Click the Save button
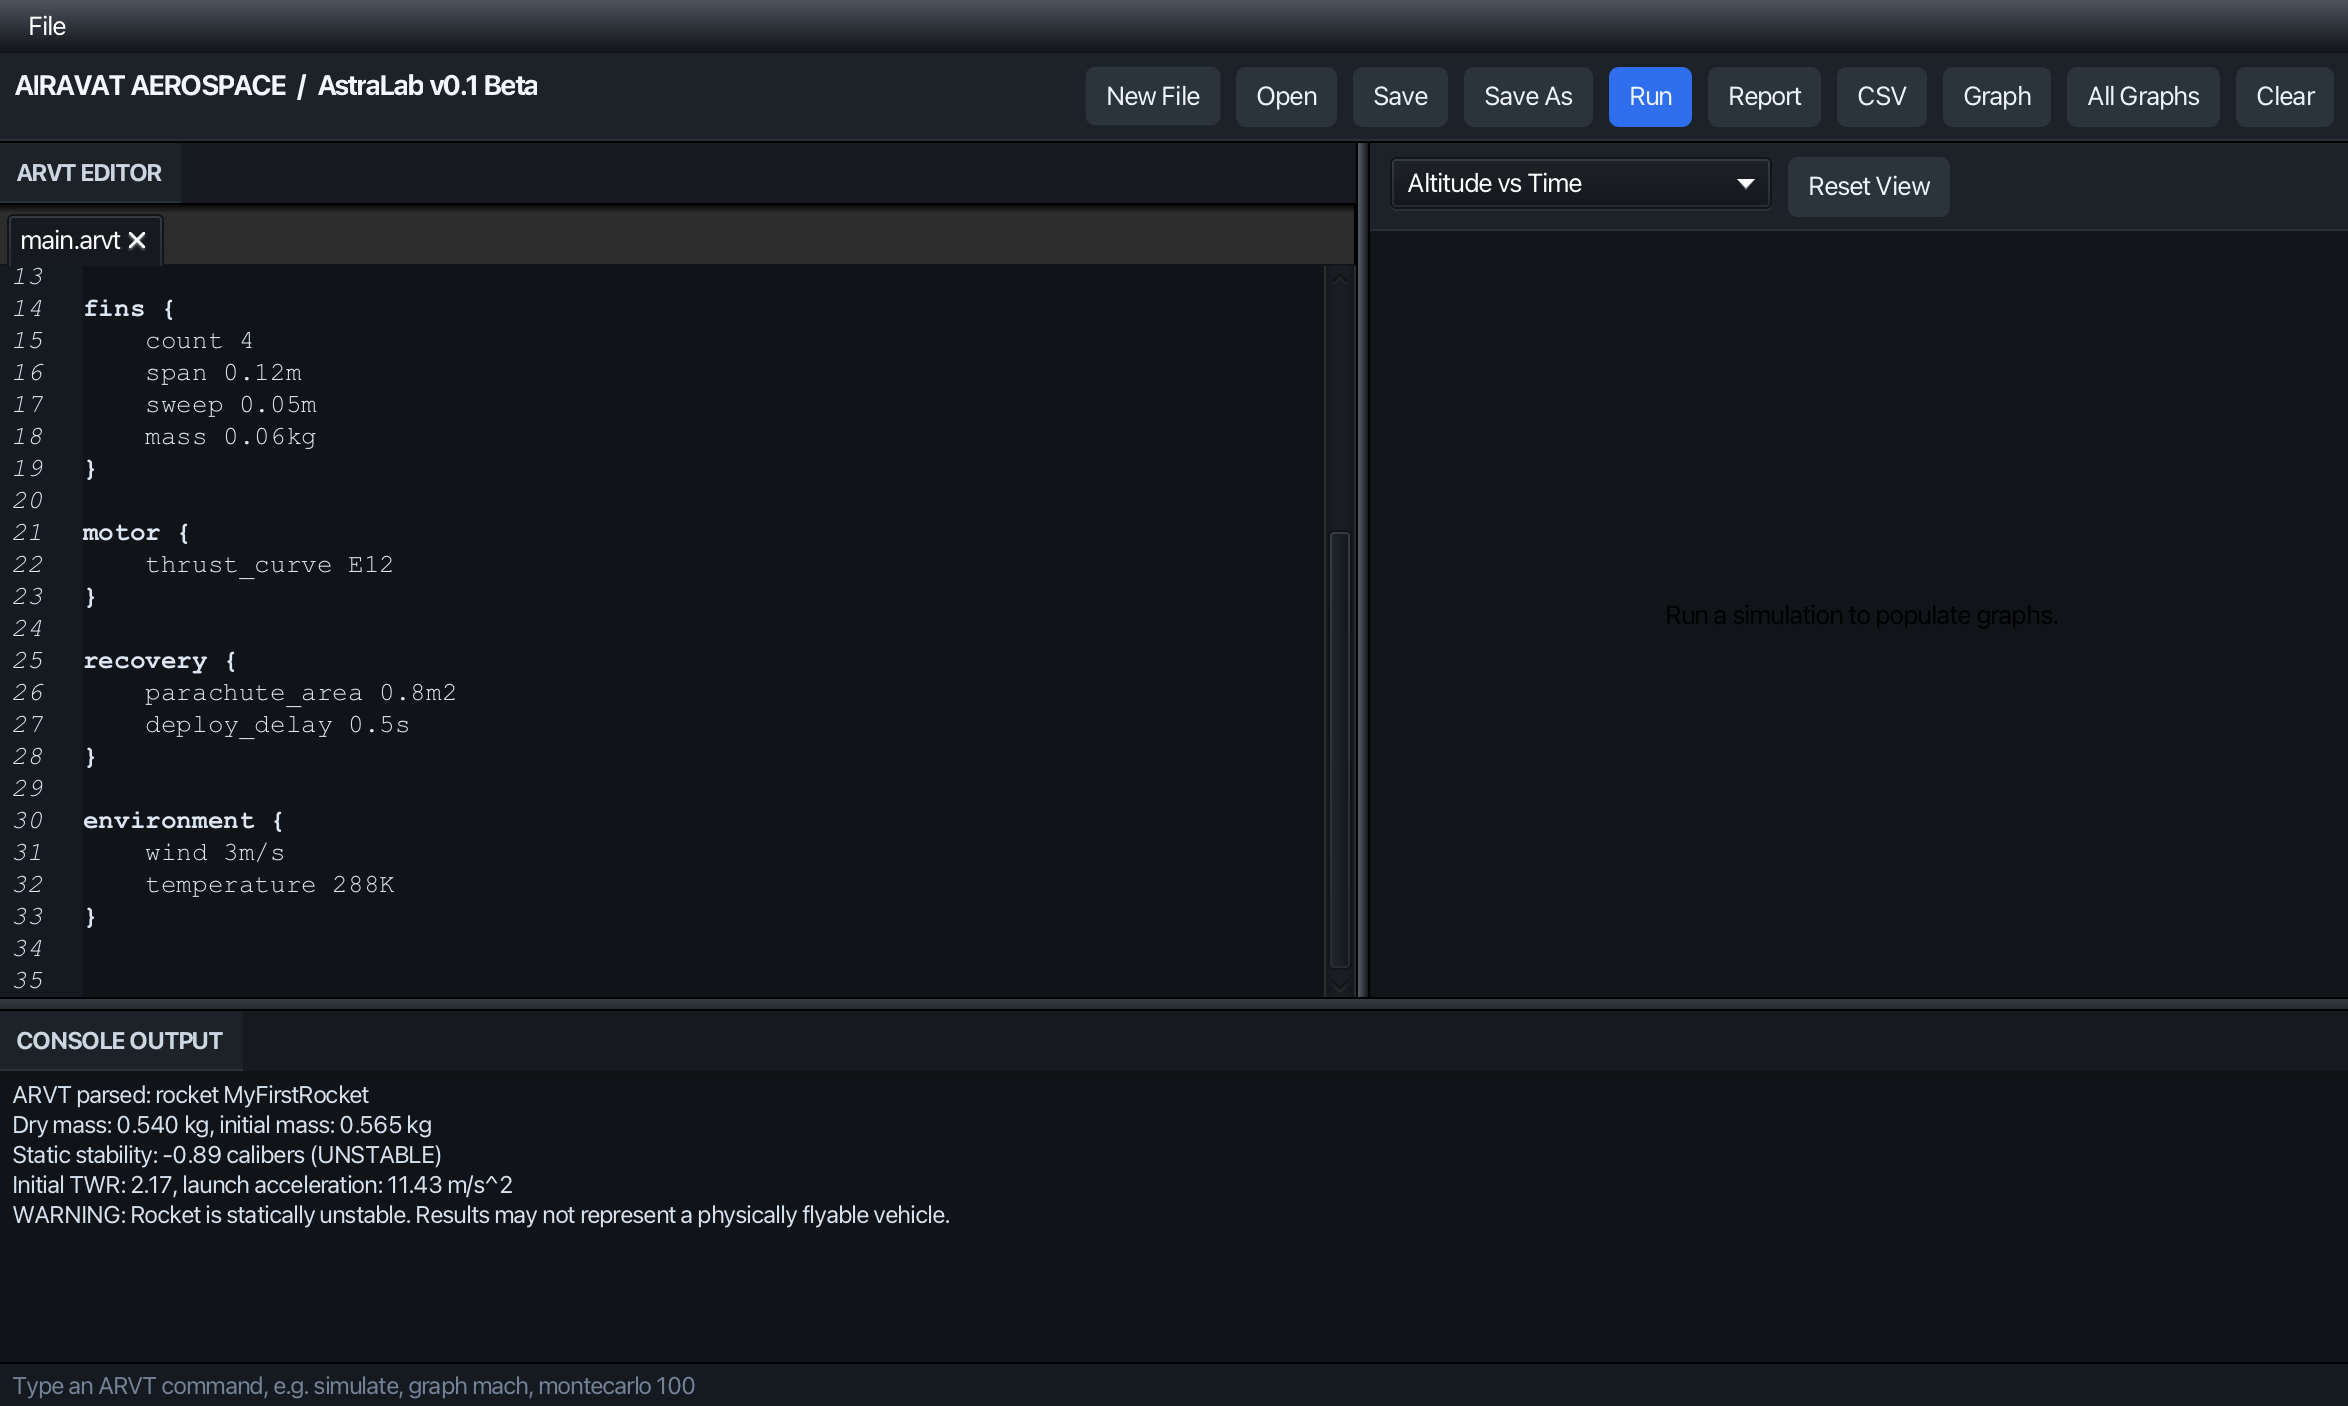This screenshot has height=1406, width=2348. (x=1400, y=97)
